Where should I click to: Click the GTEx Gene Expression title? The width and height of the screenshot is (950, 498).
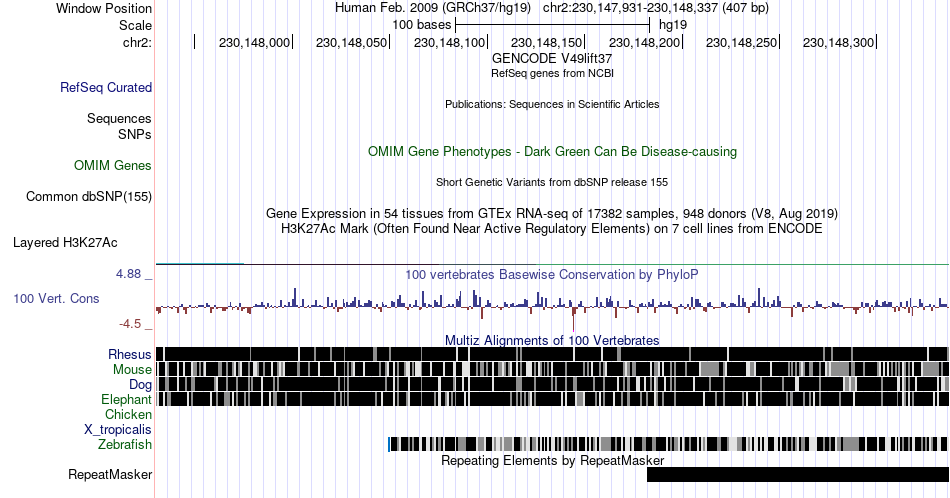click(x=552, y=213)
